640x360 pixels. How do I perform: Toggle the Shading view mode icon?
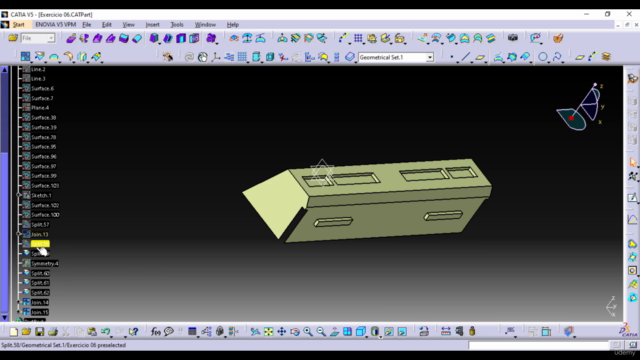pyautogui.click(x=375, y=331)
